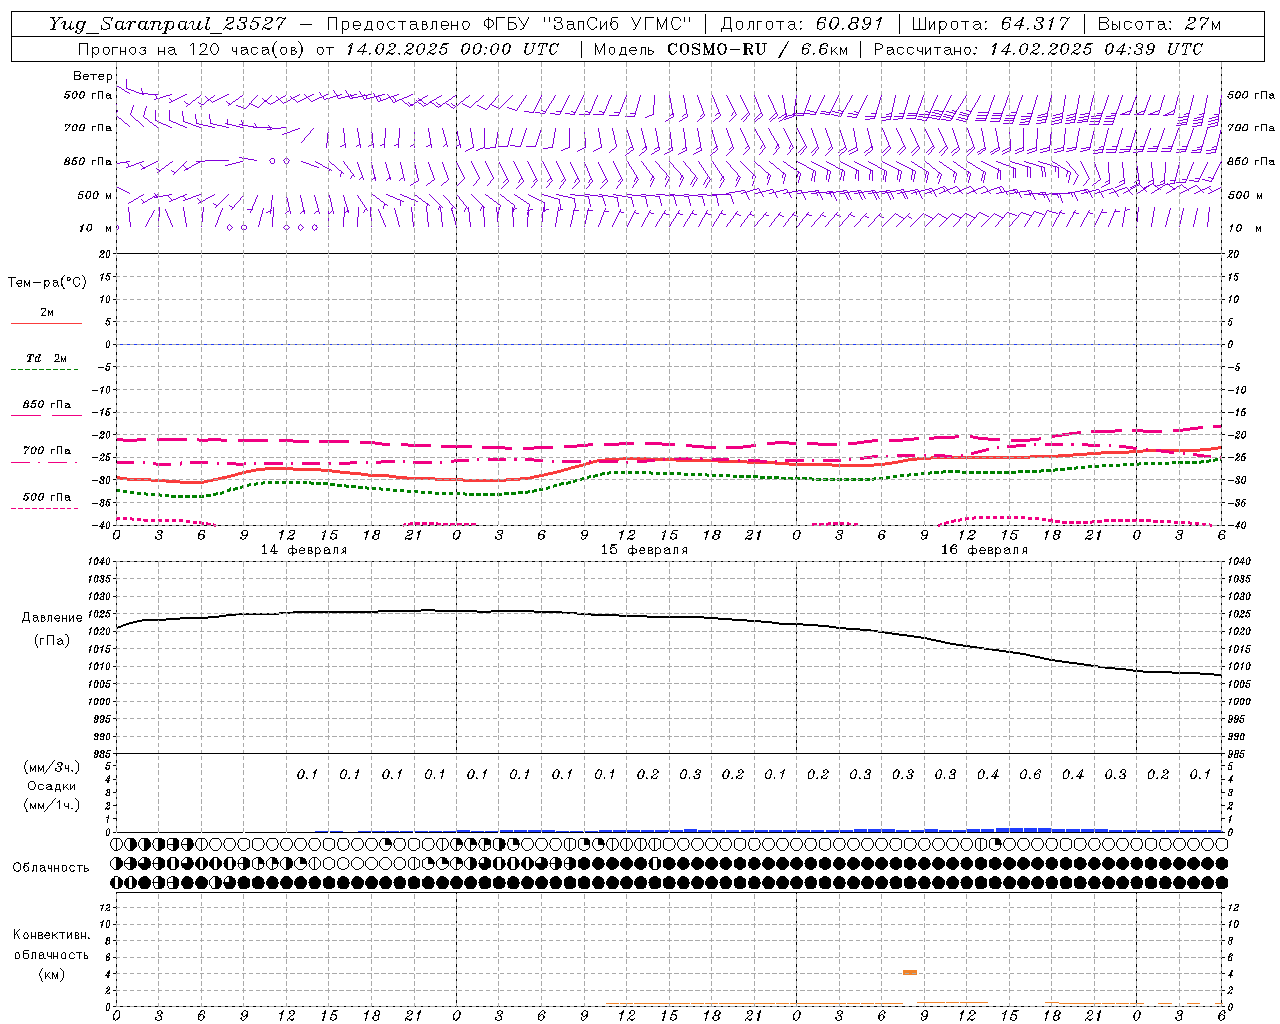Select the Долгота: 60.891 header field
This screenshot has height=1024, width=1280.
(x=802, y=24)
